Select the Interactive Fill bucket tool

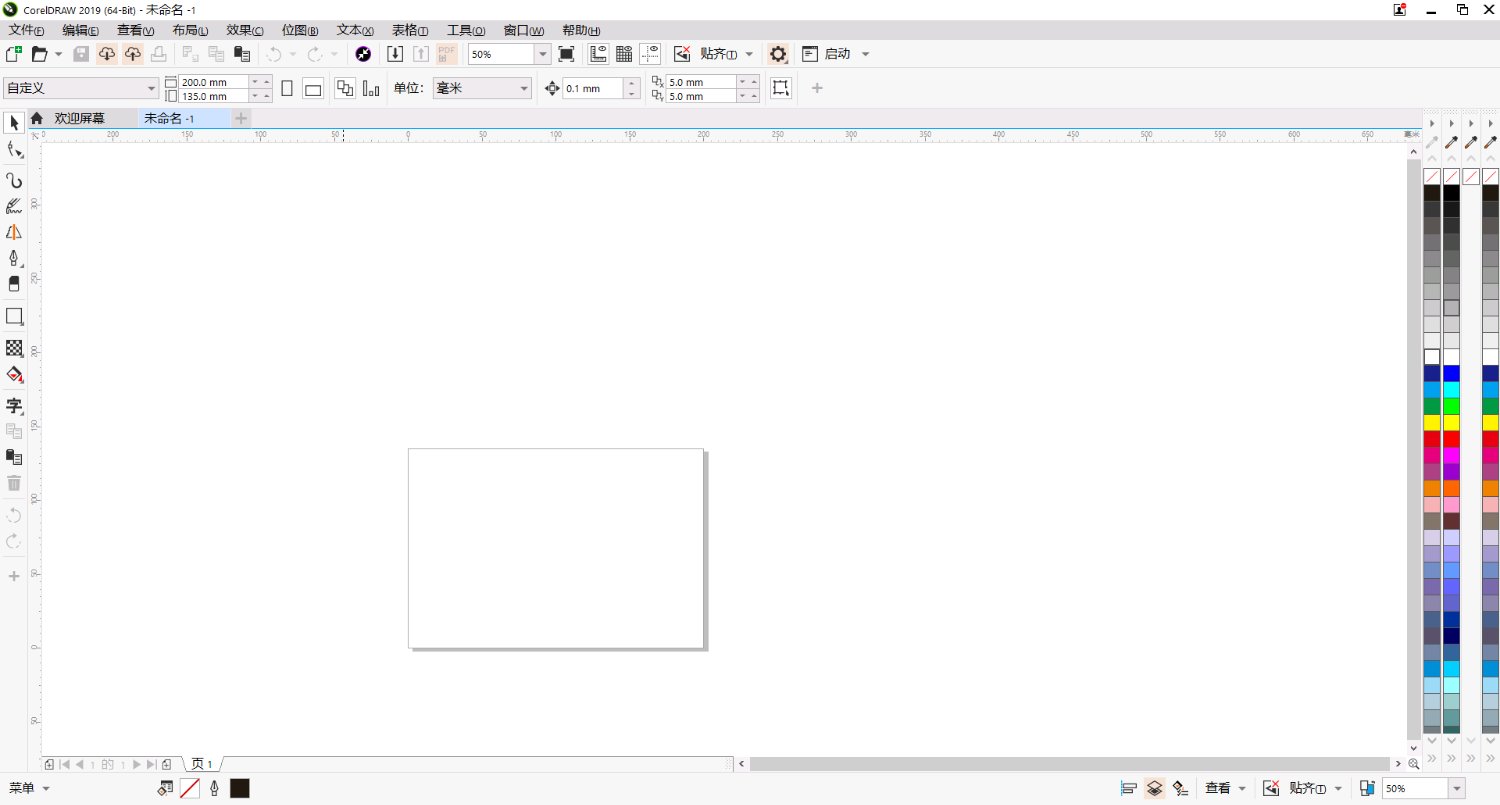click(14, 374)
